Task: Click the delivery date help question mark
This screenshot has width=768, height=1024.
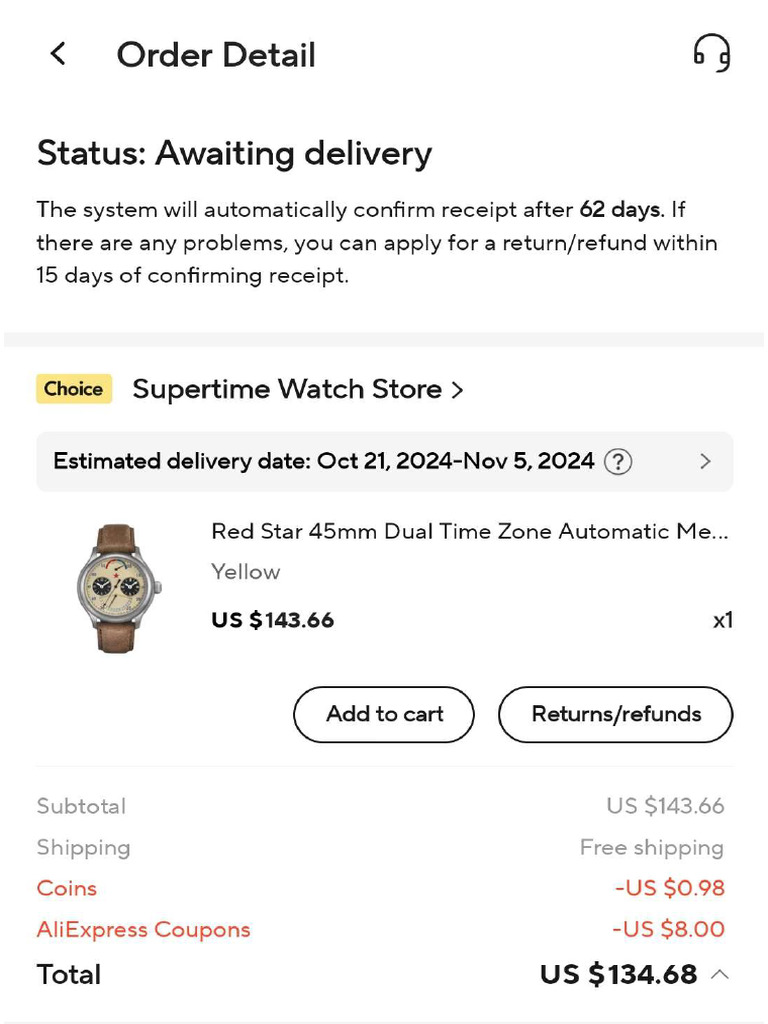Action: 620,461
